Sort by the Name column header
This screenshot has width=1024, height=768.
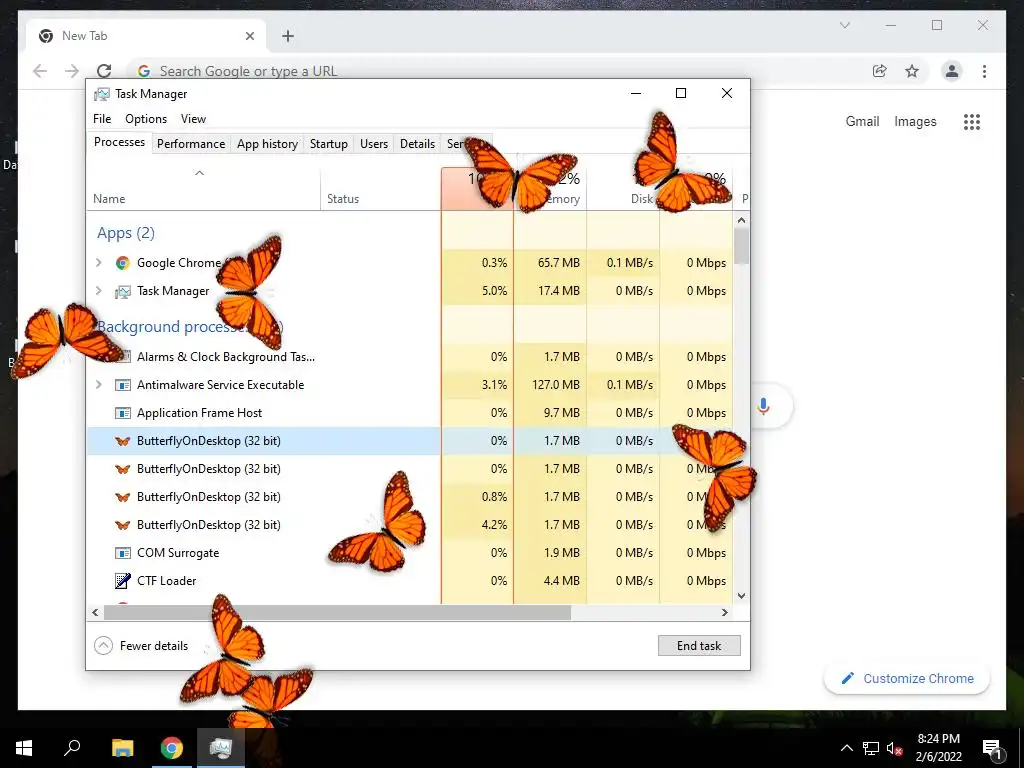click(x=203, y=189)
